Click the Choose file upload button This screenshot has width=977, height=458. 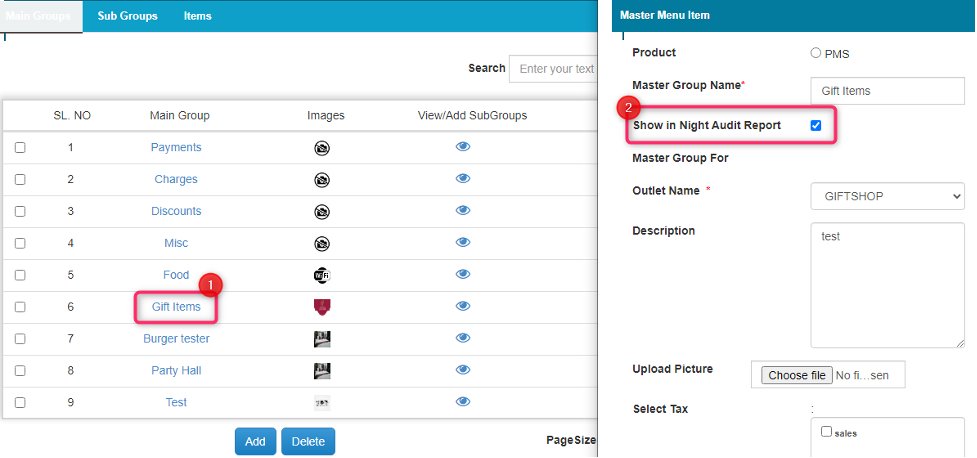797,375
